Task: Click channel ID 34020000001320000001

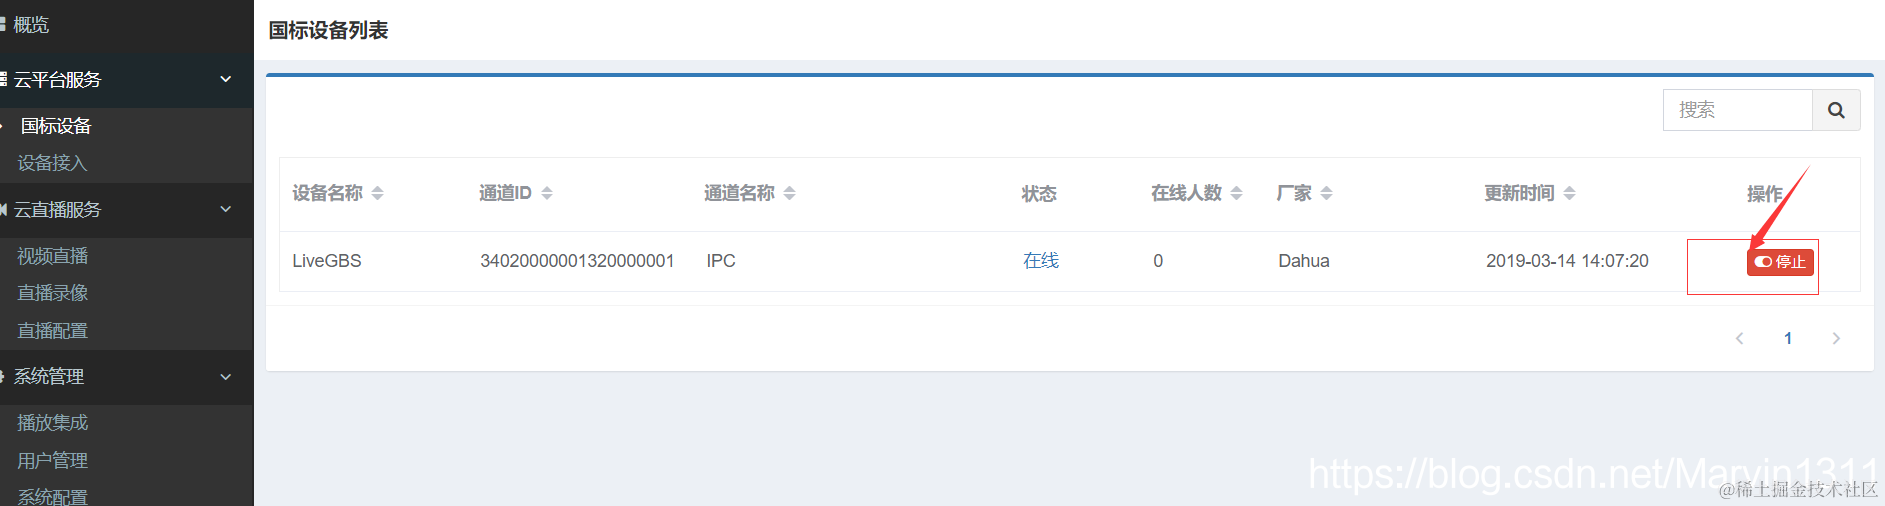Action: 577,261
